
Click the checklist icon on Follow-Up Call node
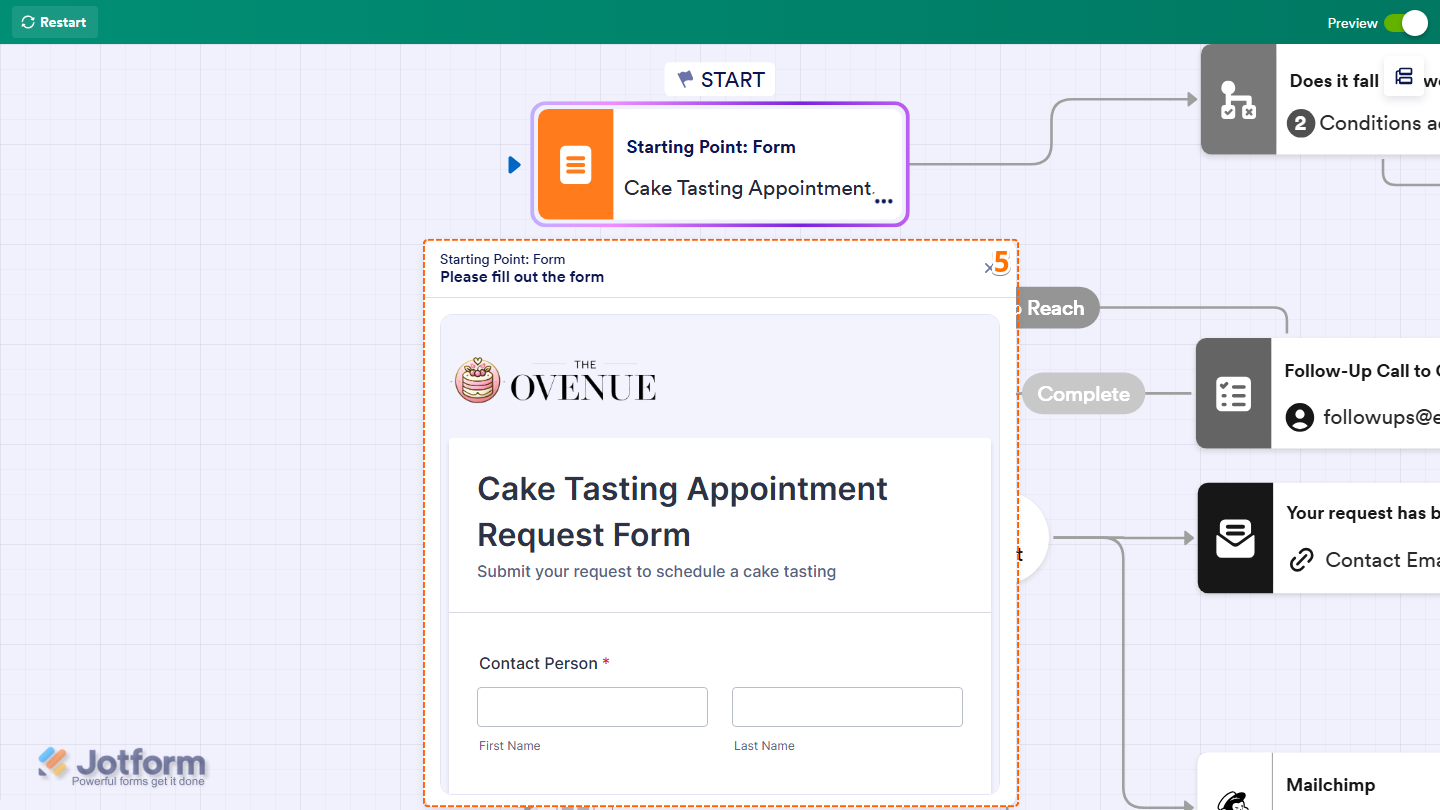tap(1233, 393)
